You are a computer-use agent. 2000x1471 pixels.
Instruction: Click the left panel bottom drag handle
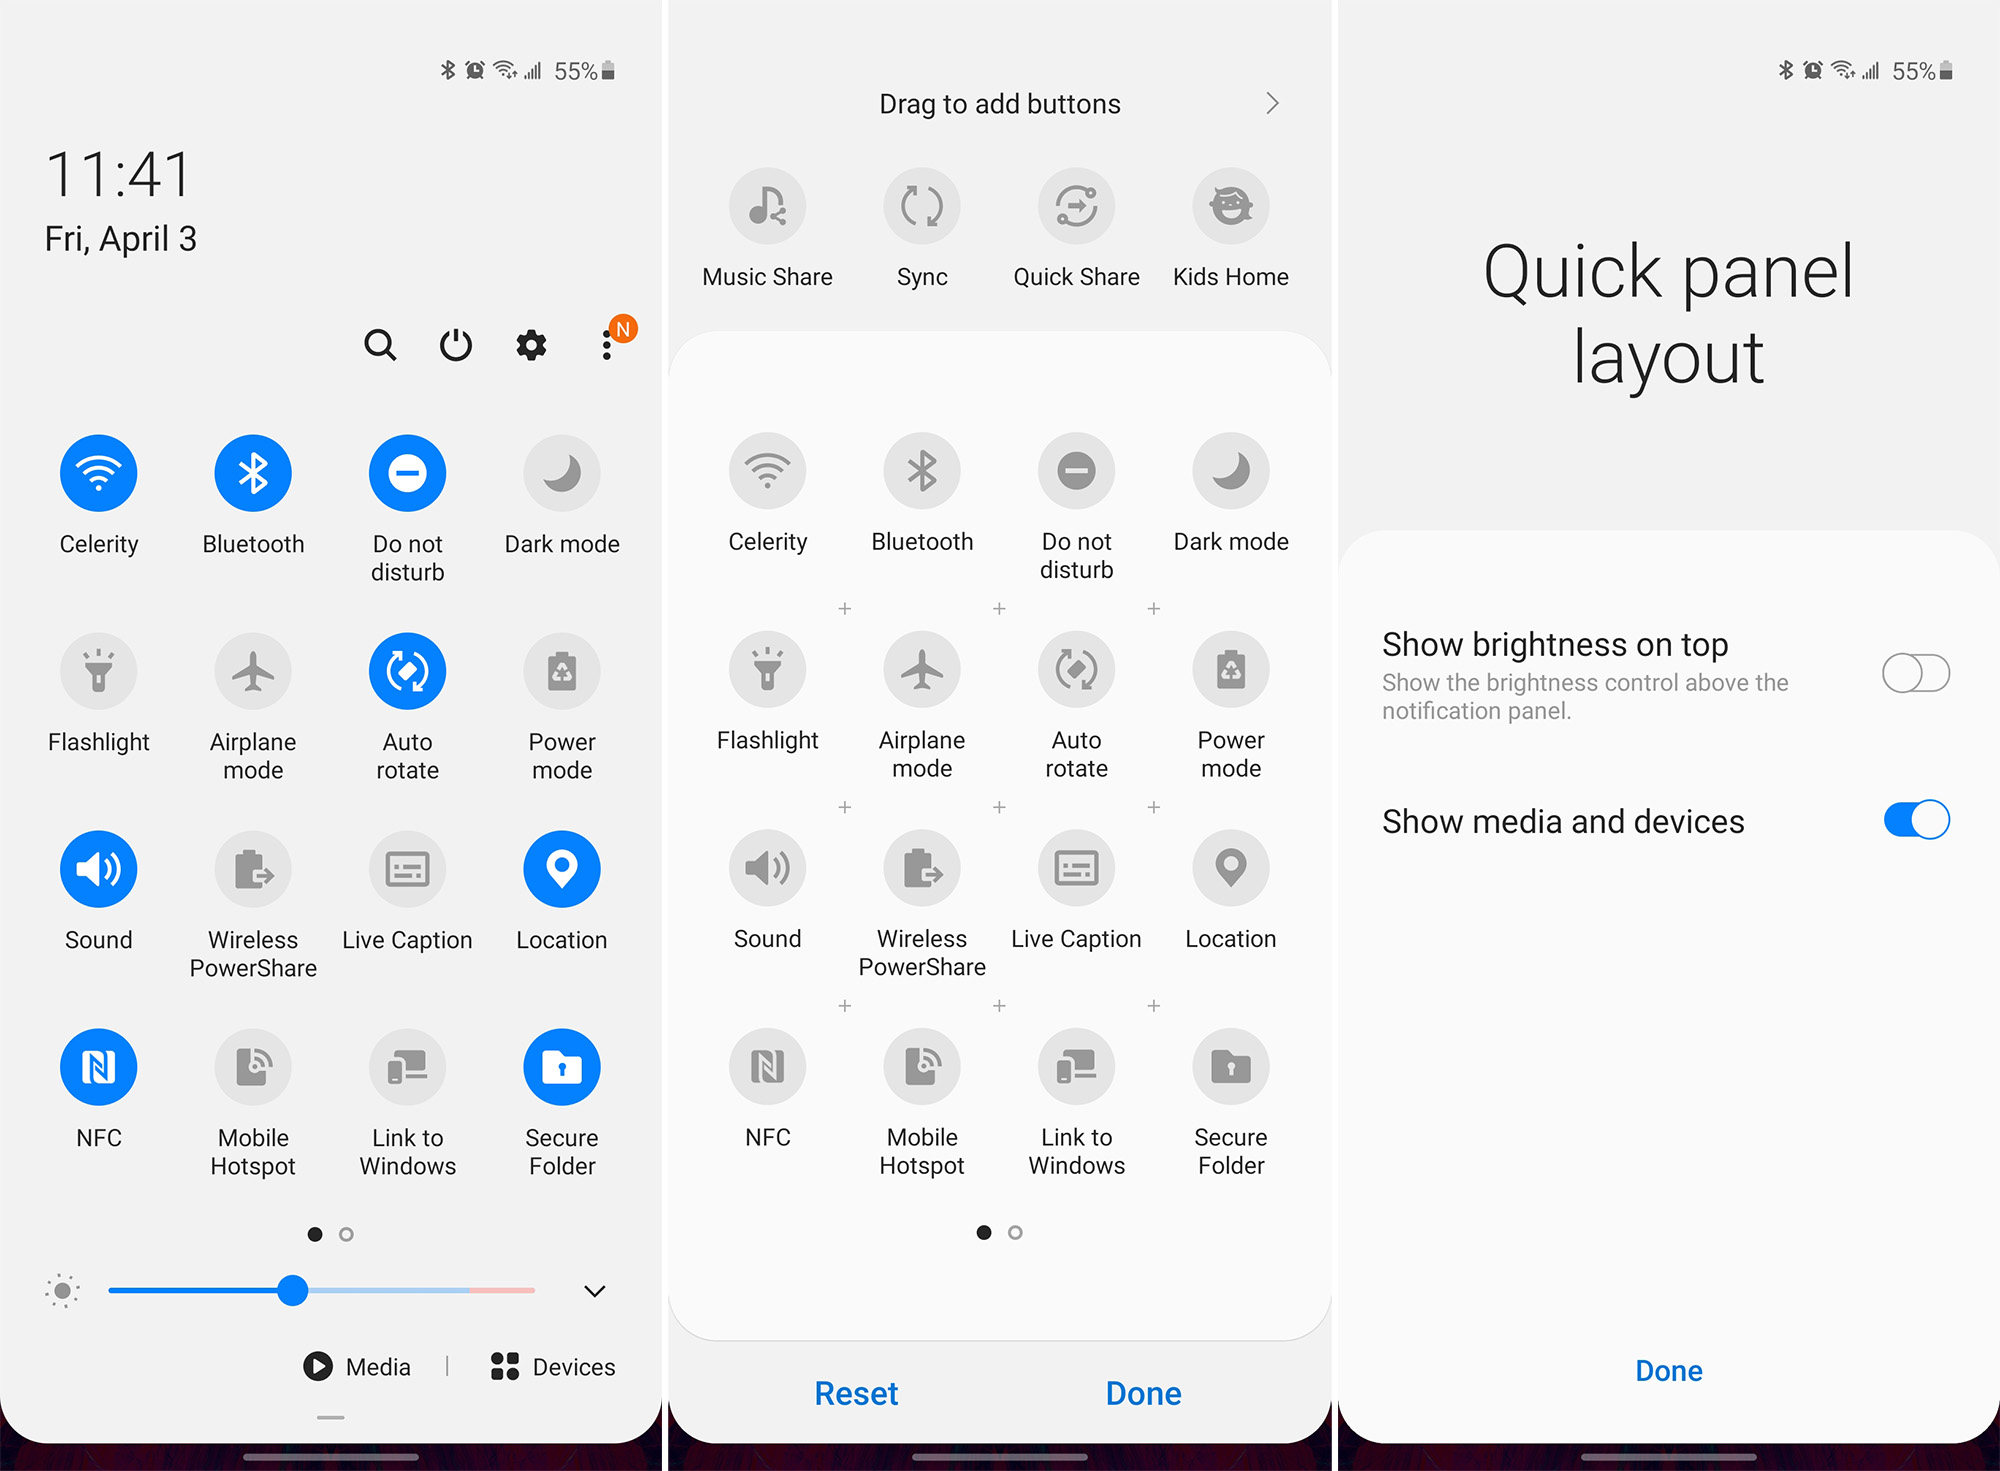click(331, 1417)
